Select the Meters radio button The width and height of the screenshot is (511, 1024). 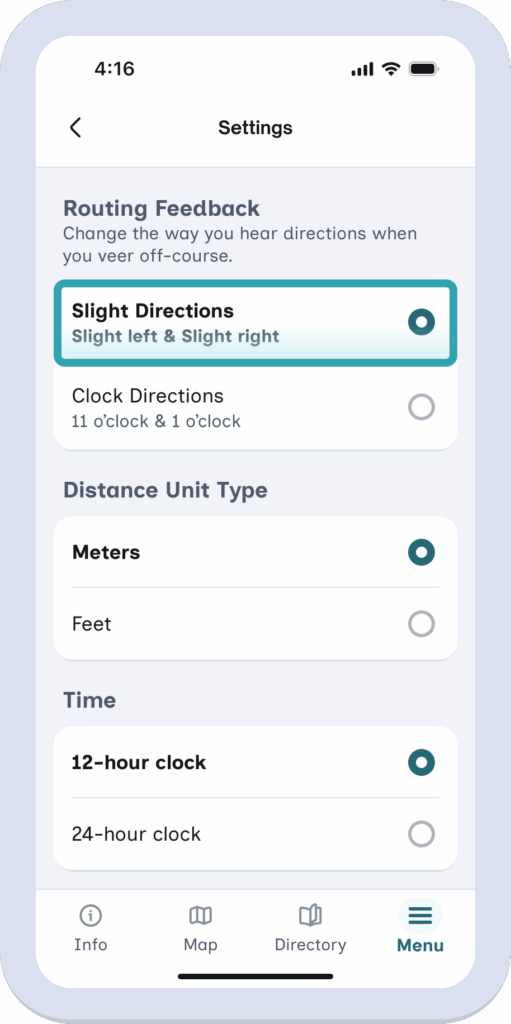(421, 552)
